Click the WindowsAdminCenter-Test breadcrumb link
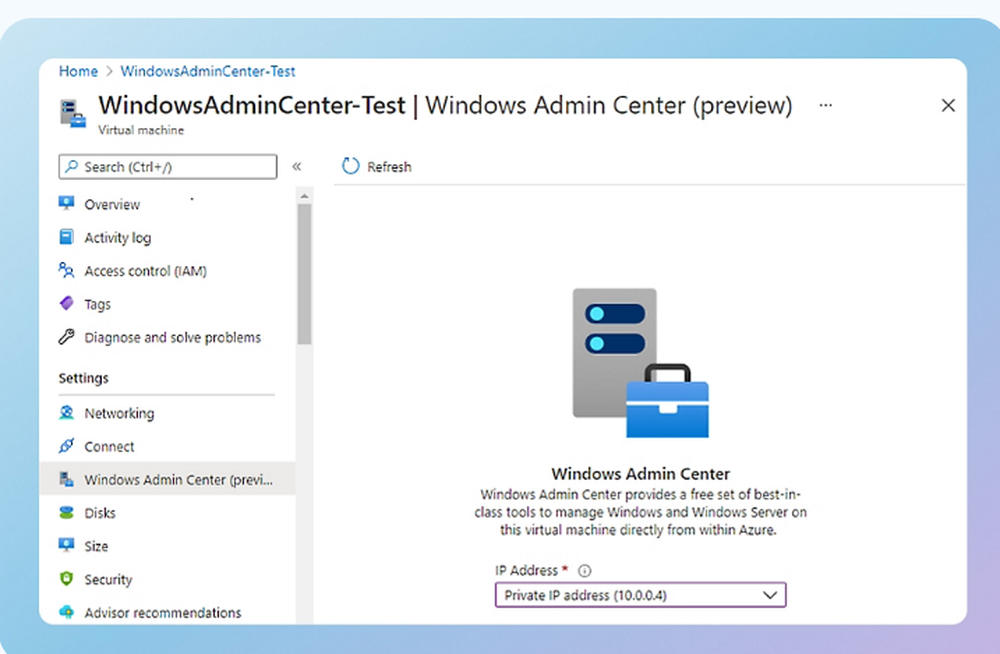Screen dimensions: 1000x654 pos(208,71)
